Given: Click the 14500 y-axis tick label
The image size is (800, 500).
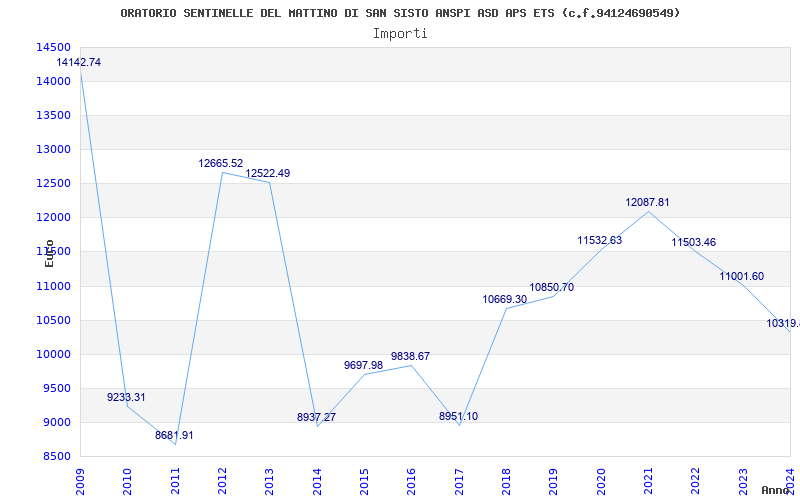Looking at the screenshot, I should point(54,47).
